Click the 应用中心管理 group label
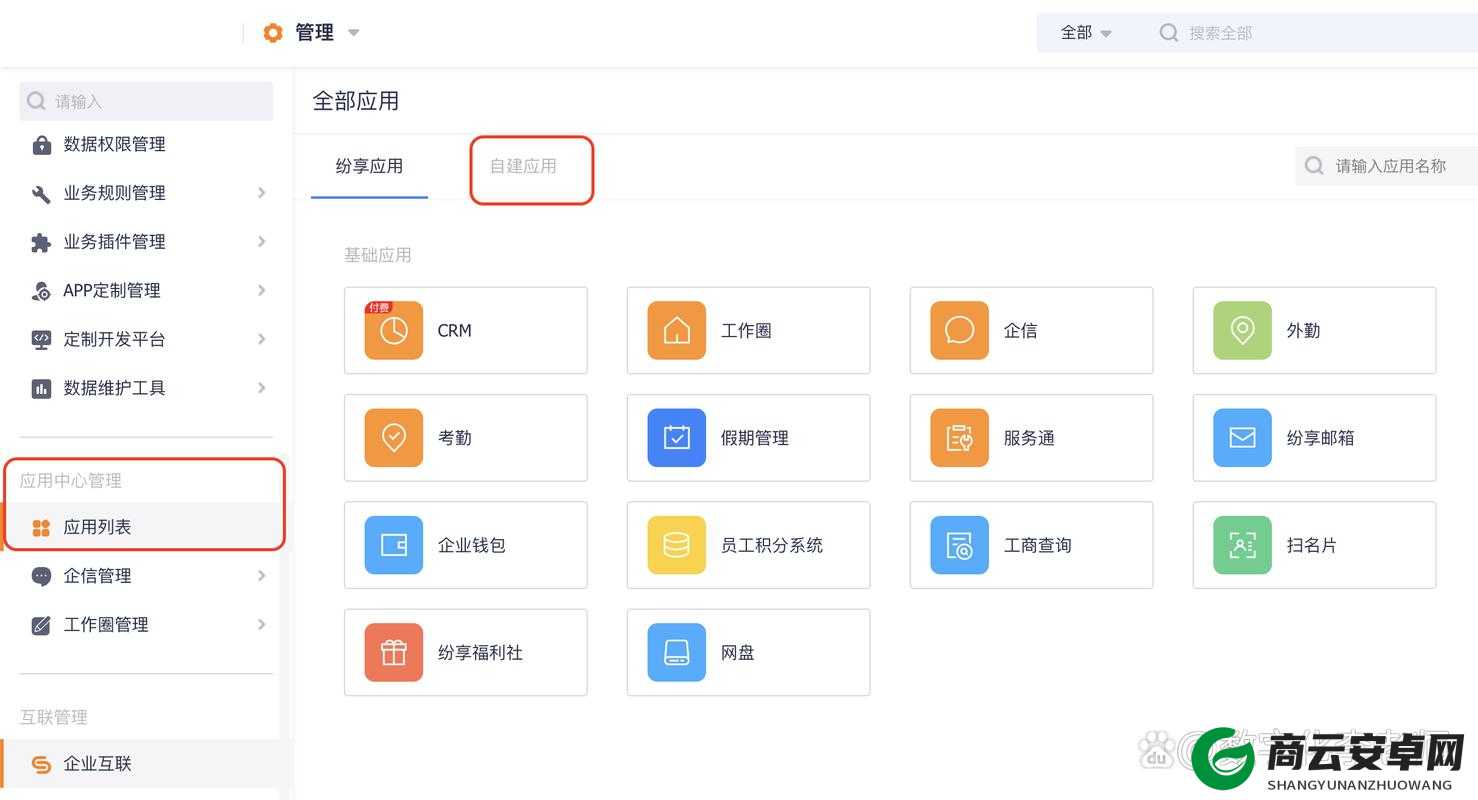This screenshot has width=1478, height=800. (x=71, y=481)
